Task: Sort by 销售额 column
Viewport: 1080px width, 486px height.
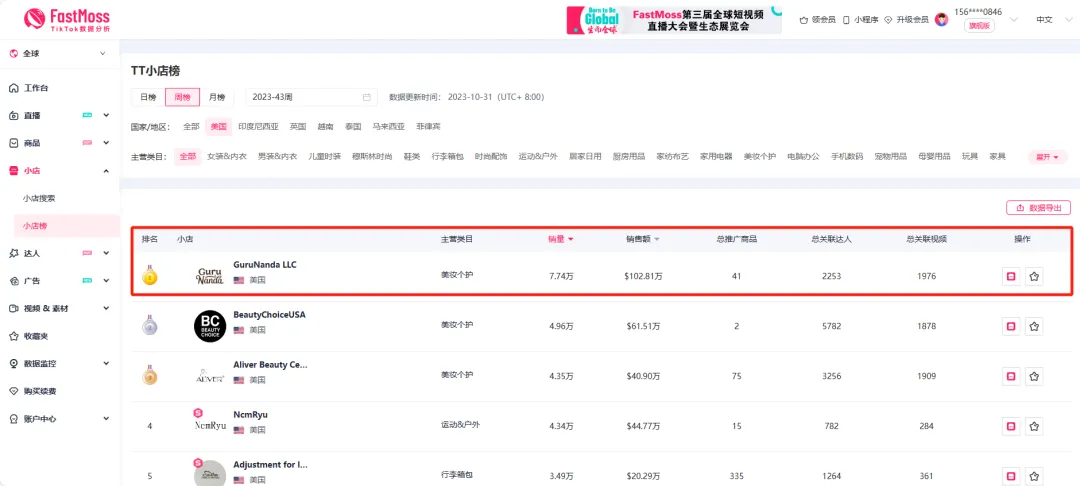Action: click(643, 239)
